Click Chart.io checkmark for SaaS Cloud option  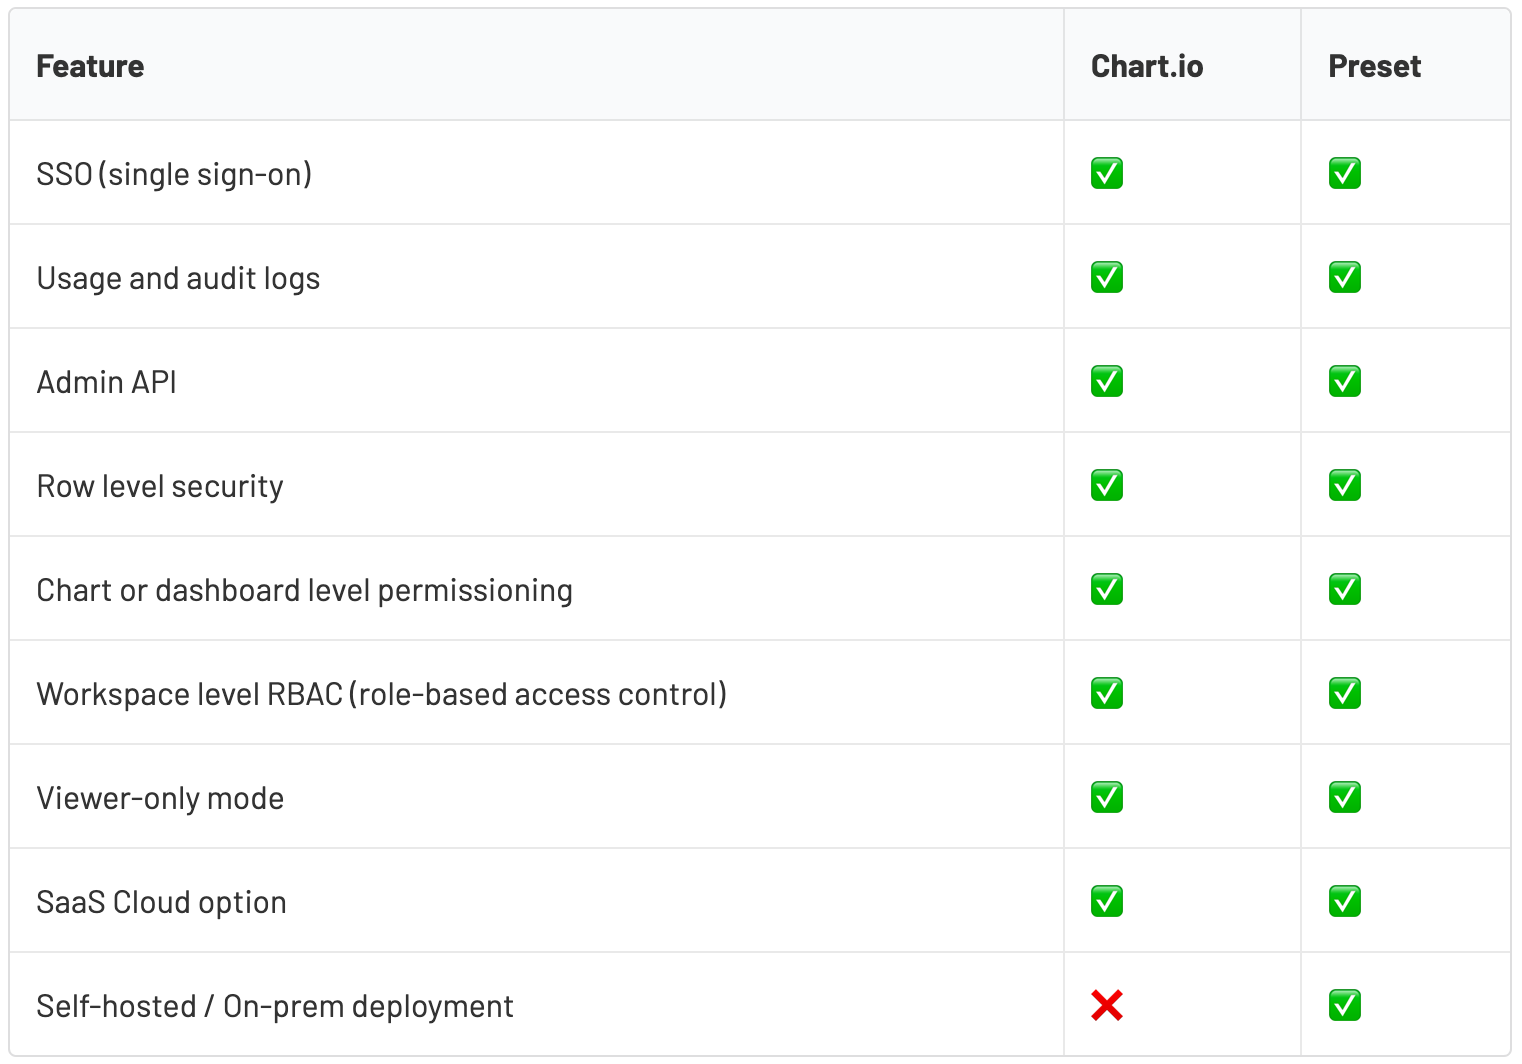pyautogui.click(x=1107, y=901)
